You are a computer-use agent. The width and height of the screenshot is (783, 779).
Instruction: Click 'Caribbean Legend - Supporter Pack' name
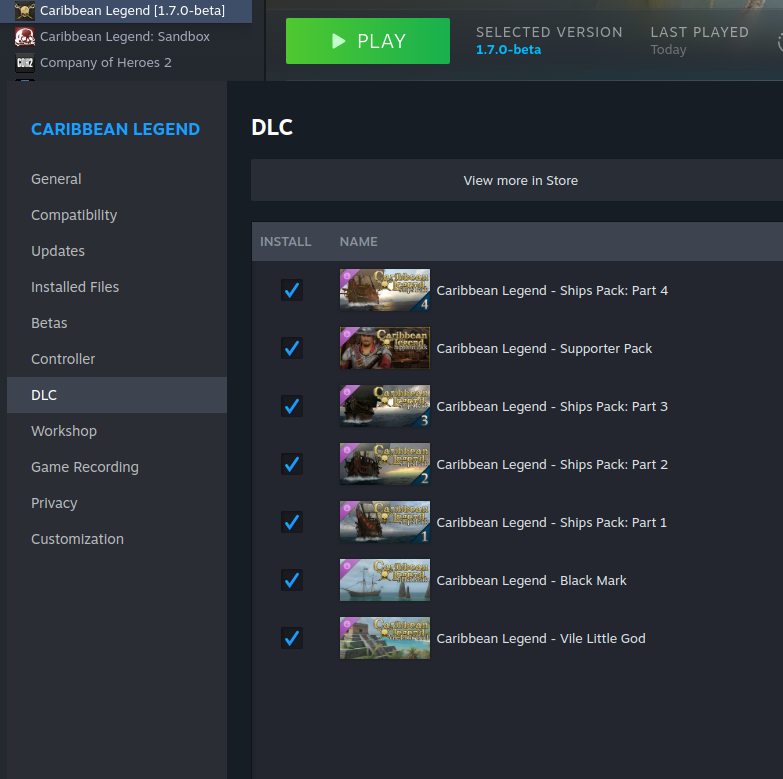544,348
